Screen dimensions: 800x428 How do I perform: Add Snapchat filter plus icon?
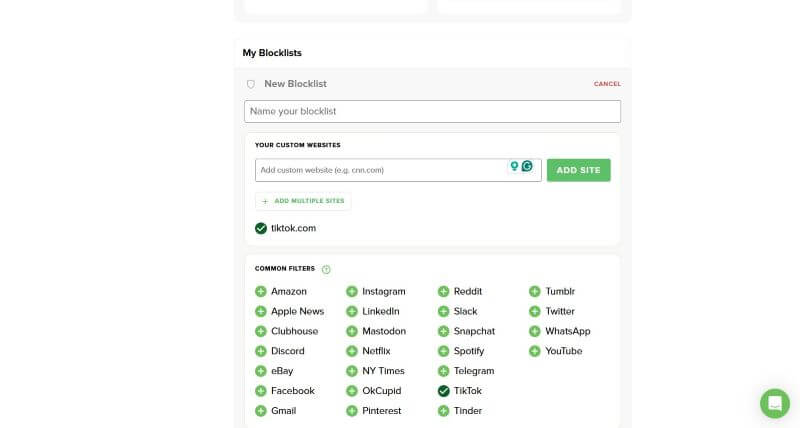click(443, 331)
